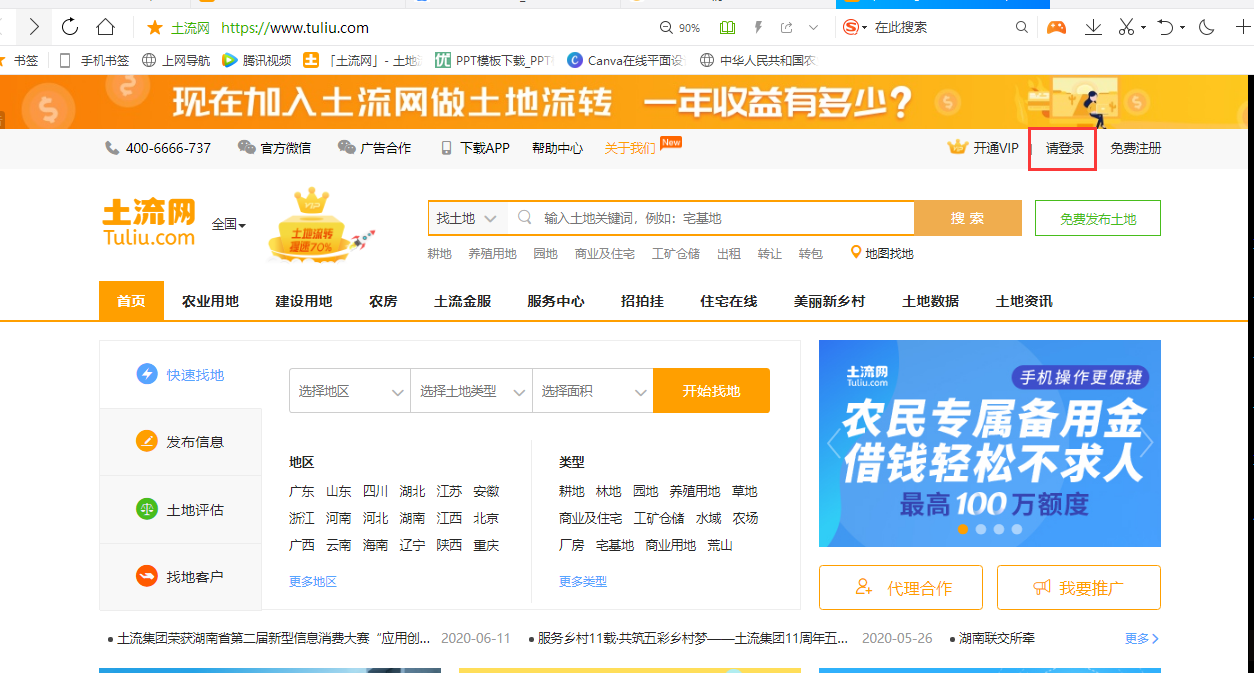Select the 土地数据 navigation tab
Image resolution: width=1254 pixels, height=673 pixels.
(x=930, y=301)
